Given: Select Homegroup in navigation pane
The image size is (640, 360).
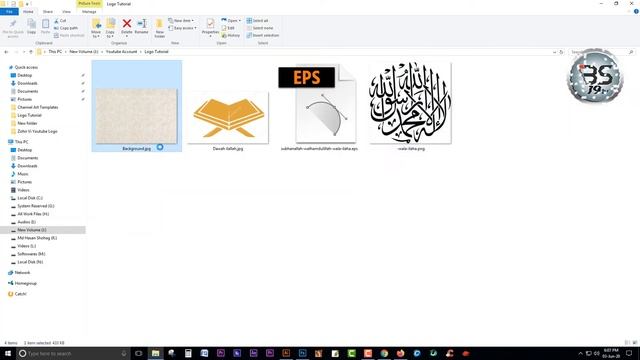Looking at the screenshot, I should click(25, 283).
